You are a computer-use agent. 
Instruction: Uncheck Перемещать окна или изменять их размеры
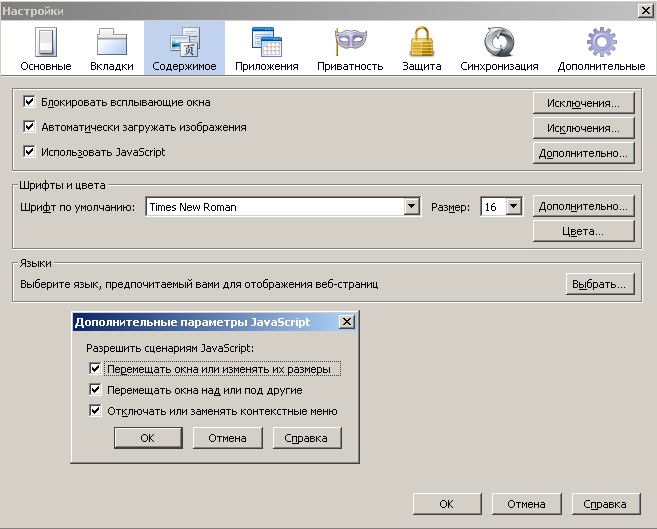[x=95, y=369]
